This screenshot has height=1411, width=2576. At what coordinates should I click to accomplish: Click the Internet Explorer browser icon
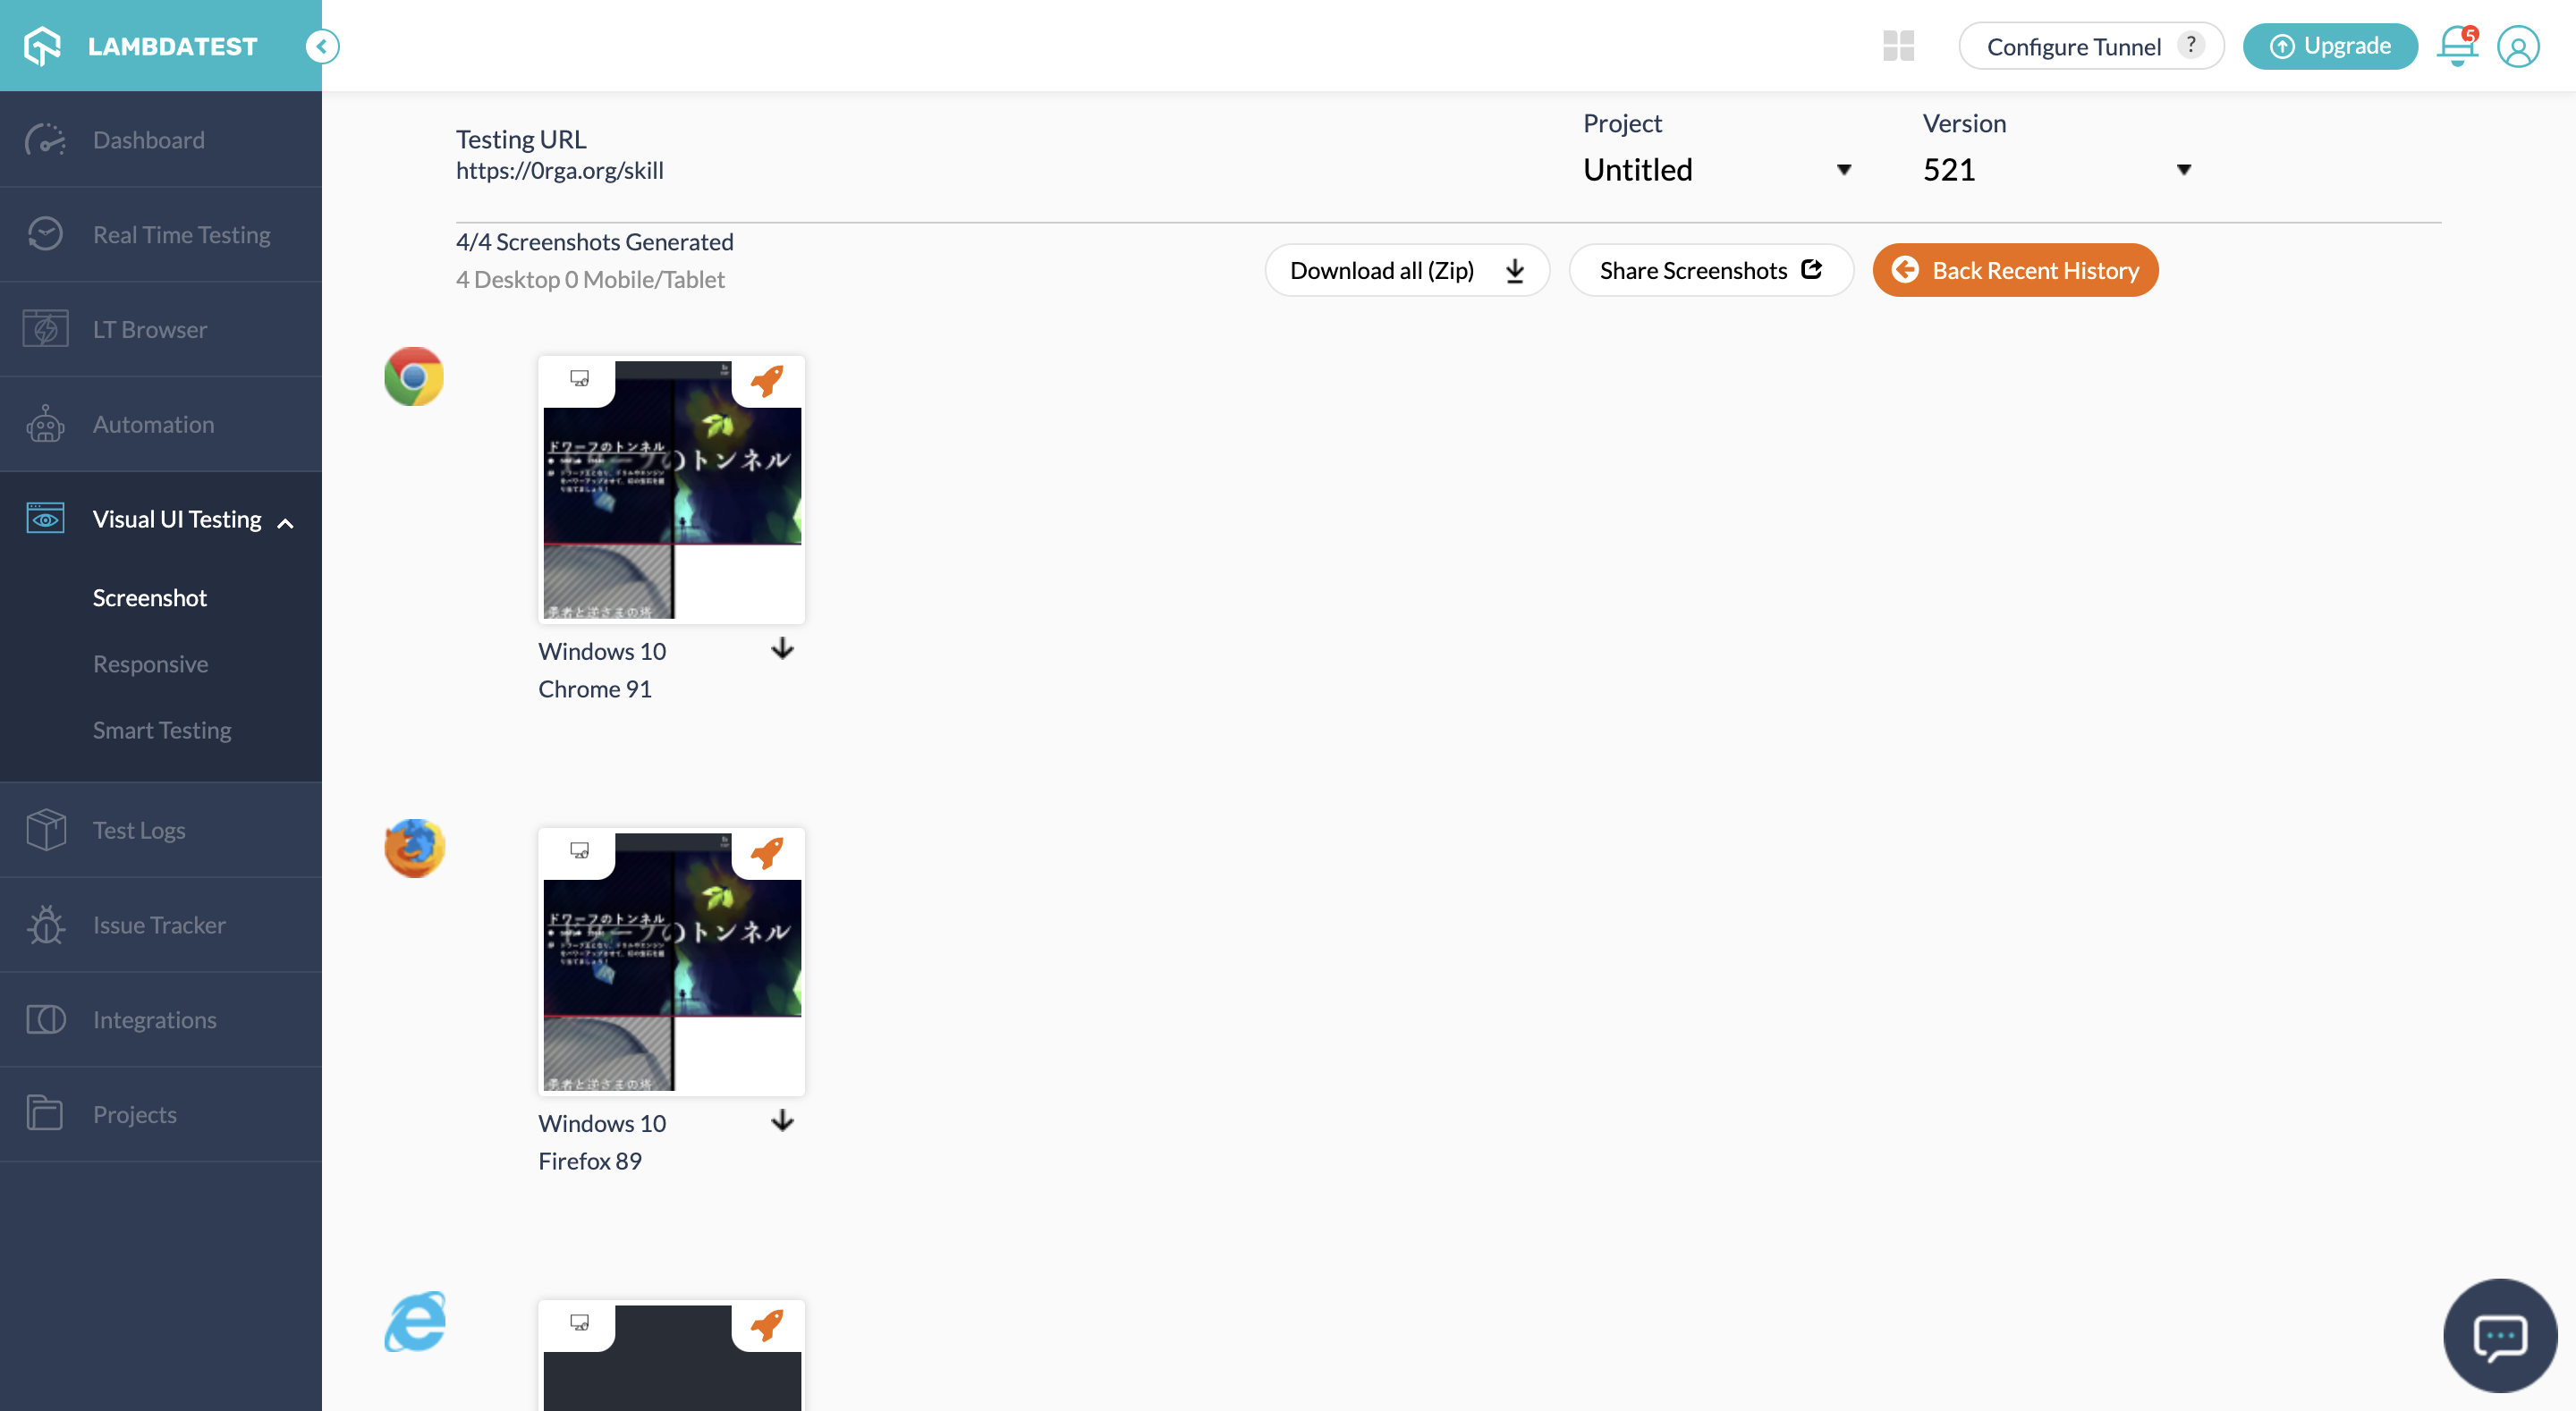(x=414, y=1320)
